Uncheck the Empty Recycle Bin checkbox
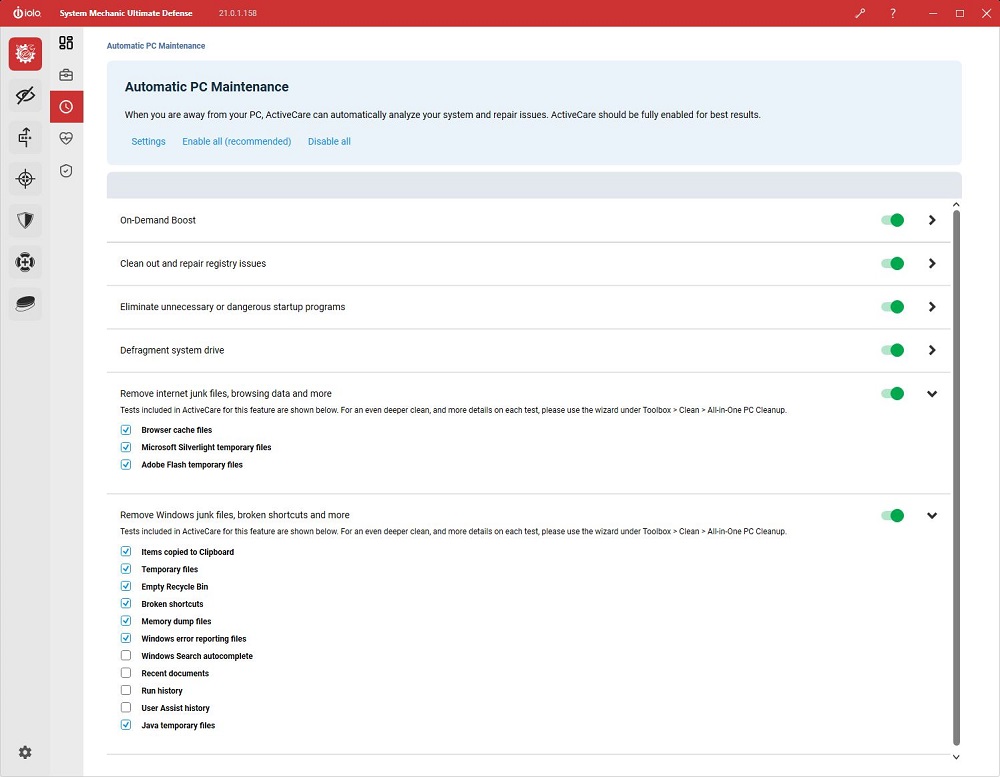The width and height of the screenshot is (1000, 777). pos(126,586)
